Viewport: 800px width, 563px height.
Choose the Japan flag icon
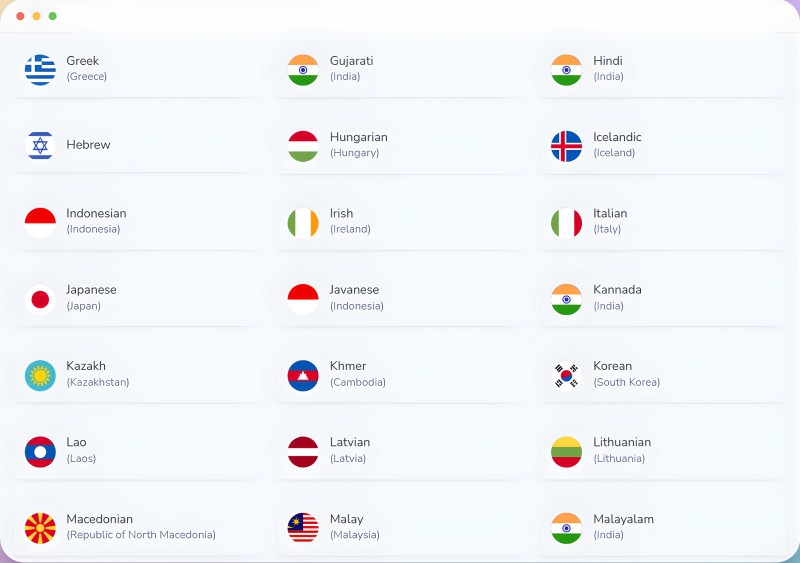(40, 299)
